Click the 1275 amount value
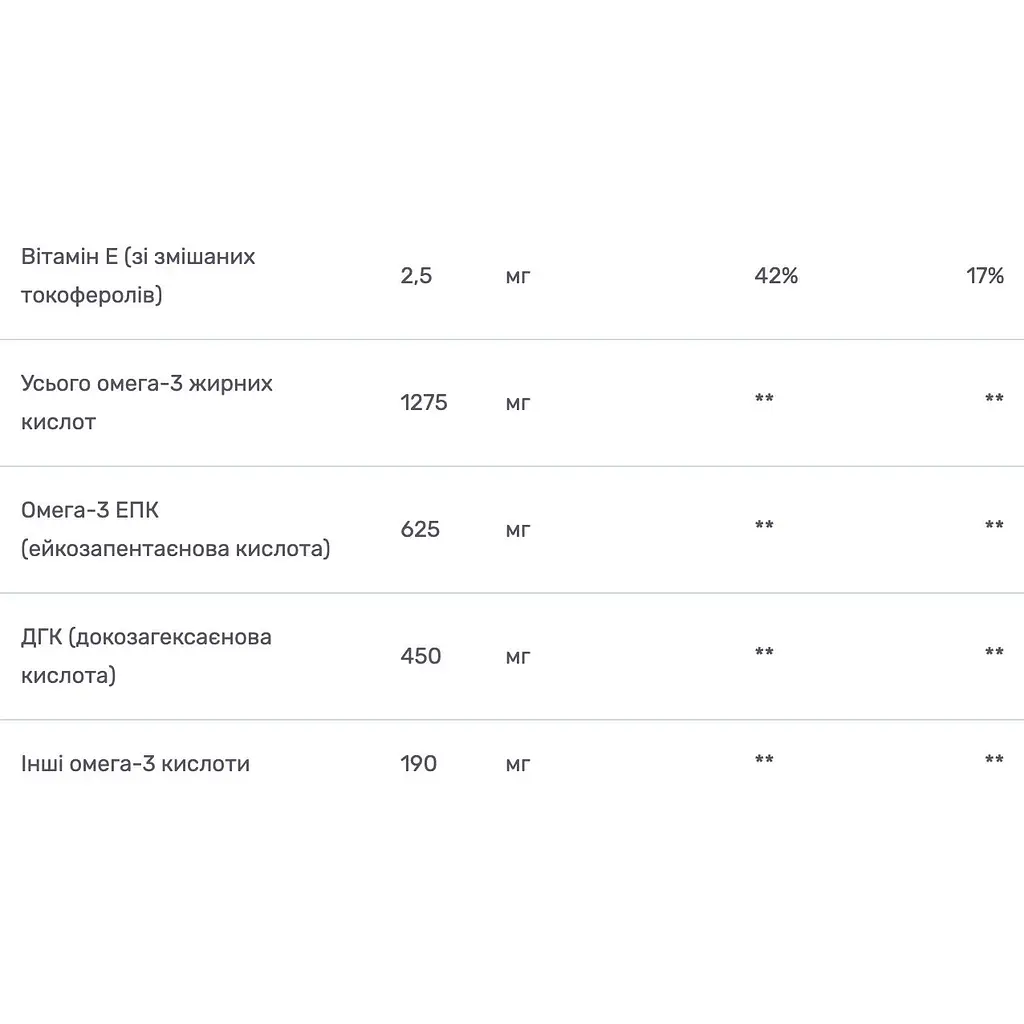Screen dimensions: 1024x1024 pos(424,402)
